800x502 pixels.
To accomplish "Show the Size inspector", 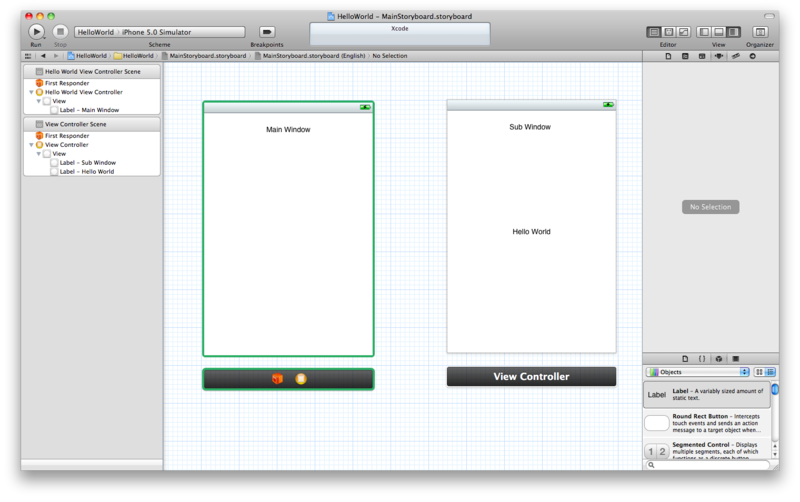I will click(x=736, y=56).
